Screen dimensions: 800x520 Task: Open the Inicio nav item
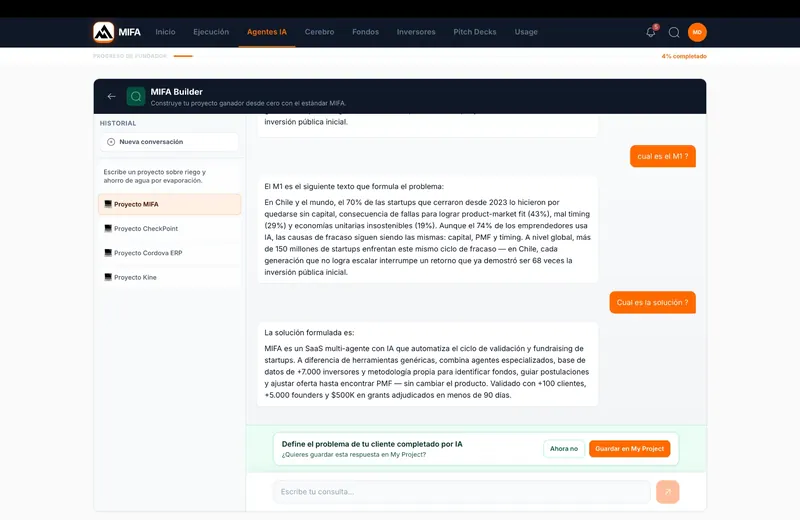click(x=165, y=32)
